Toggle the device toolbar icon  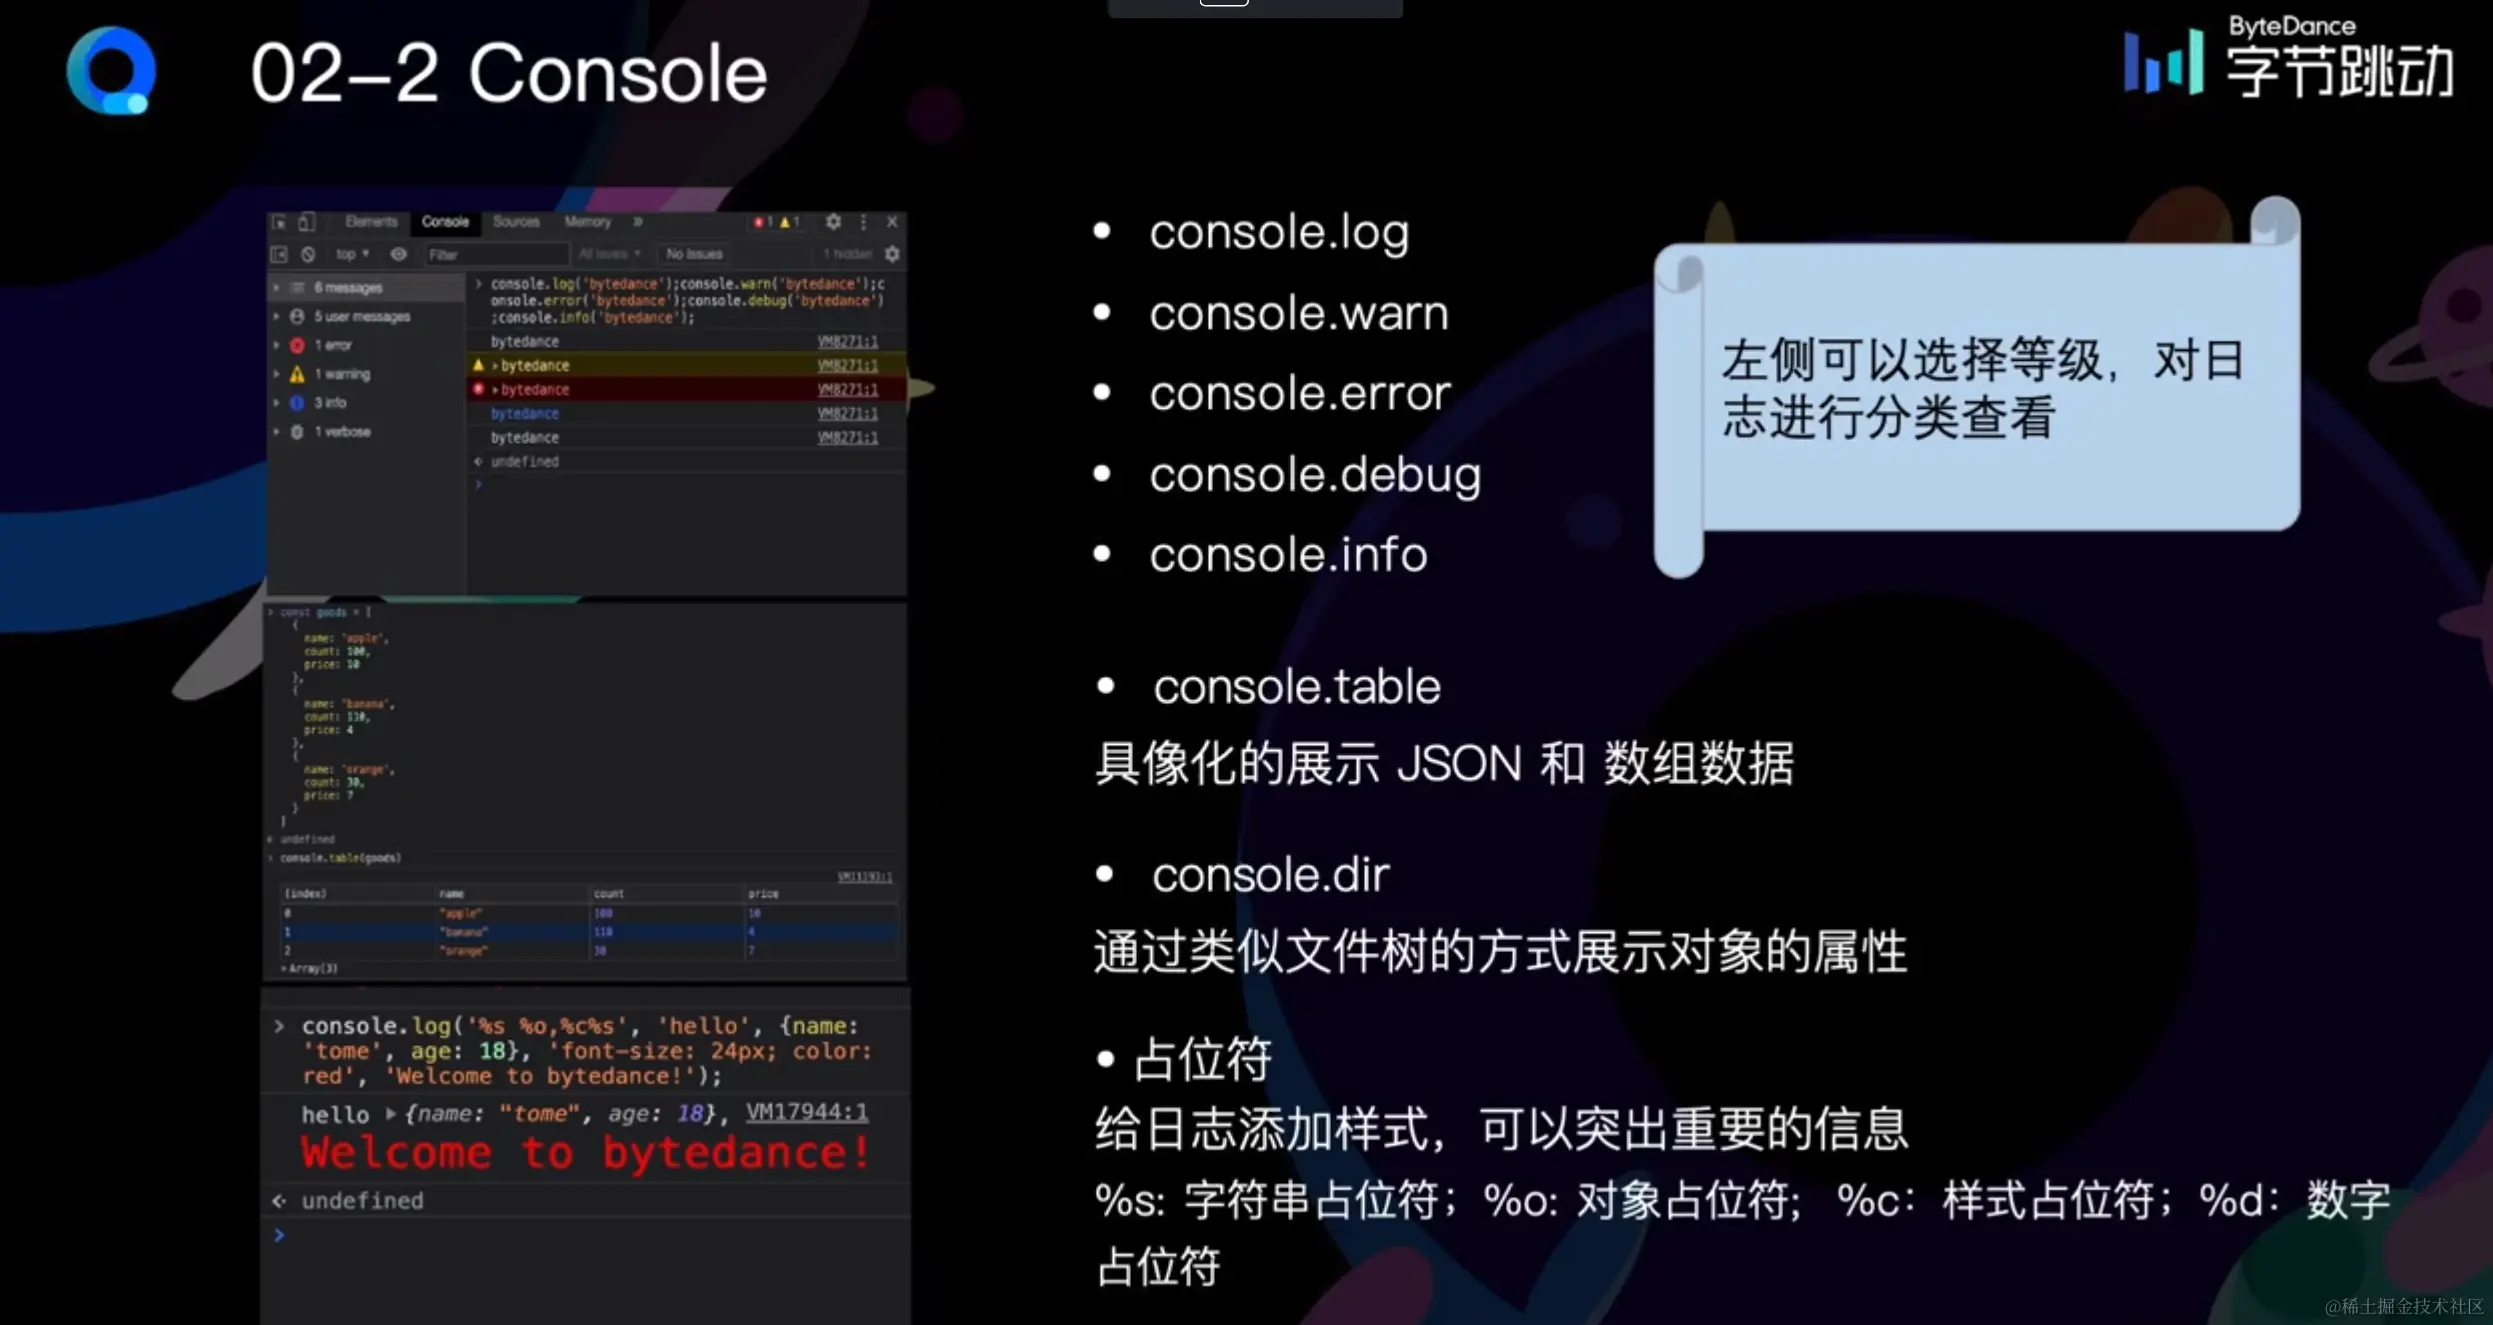pos(306,222)
